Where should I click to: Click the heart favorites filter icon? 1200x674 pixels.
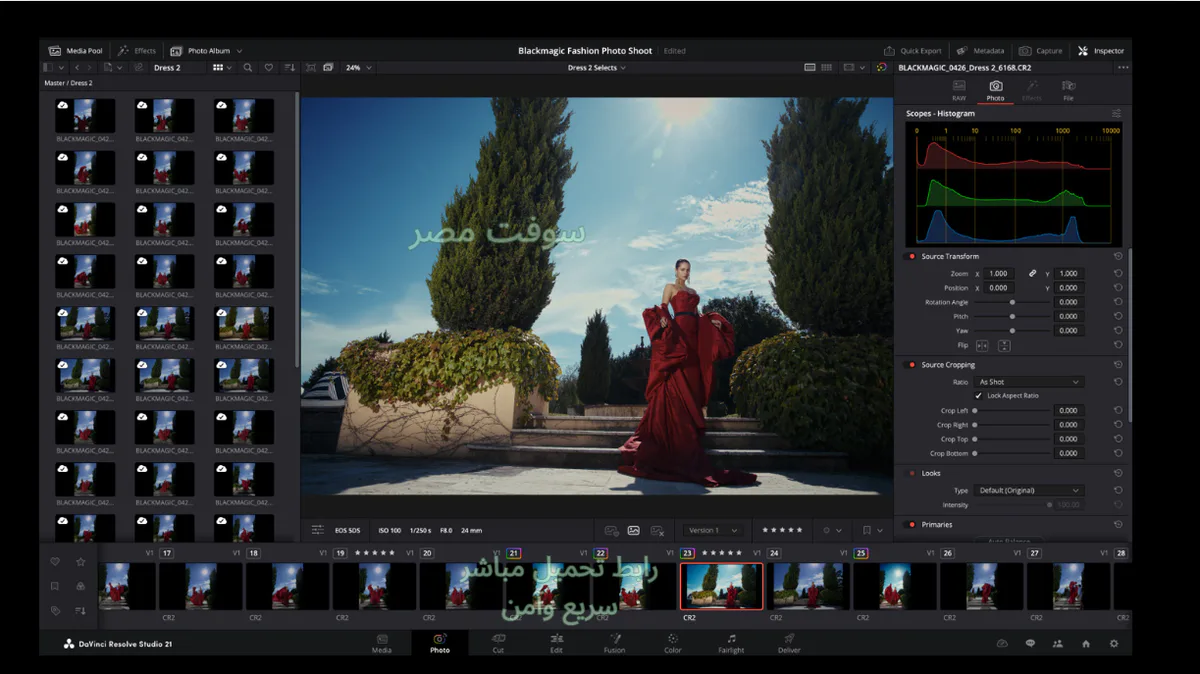[268, 68]
